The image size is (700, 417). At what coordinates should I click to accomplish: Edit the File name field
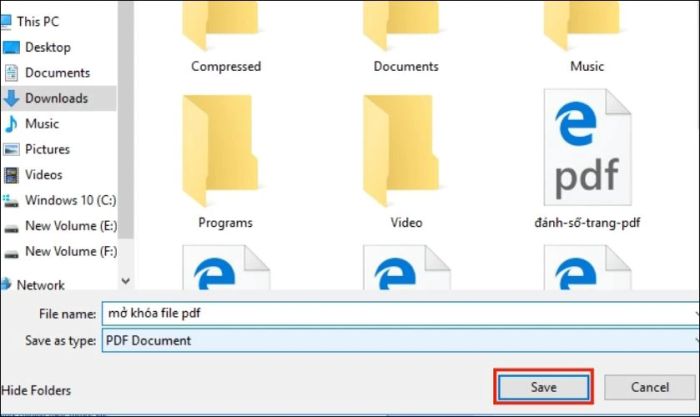pyautogui.click(x=400, y=313)
